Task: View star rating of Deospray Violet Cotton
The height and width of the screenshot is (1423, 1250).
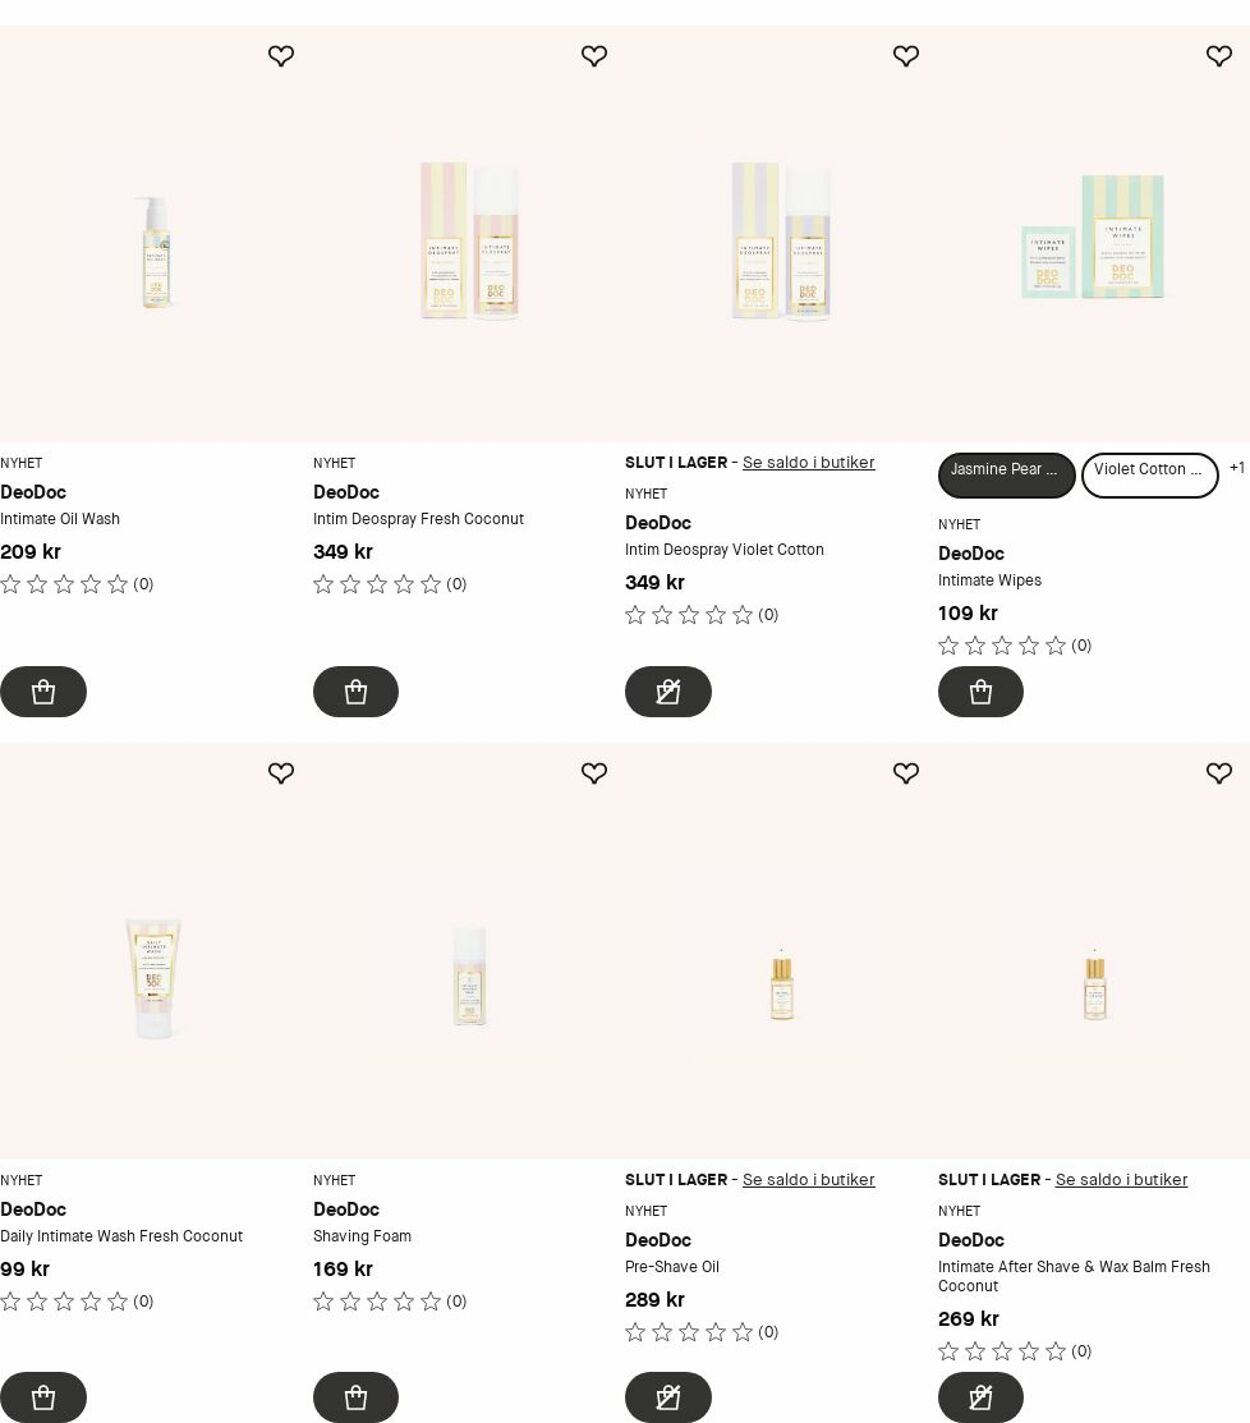Action: point(702,615)
